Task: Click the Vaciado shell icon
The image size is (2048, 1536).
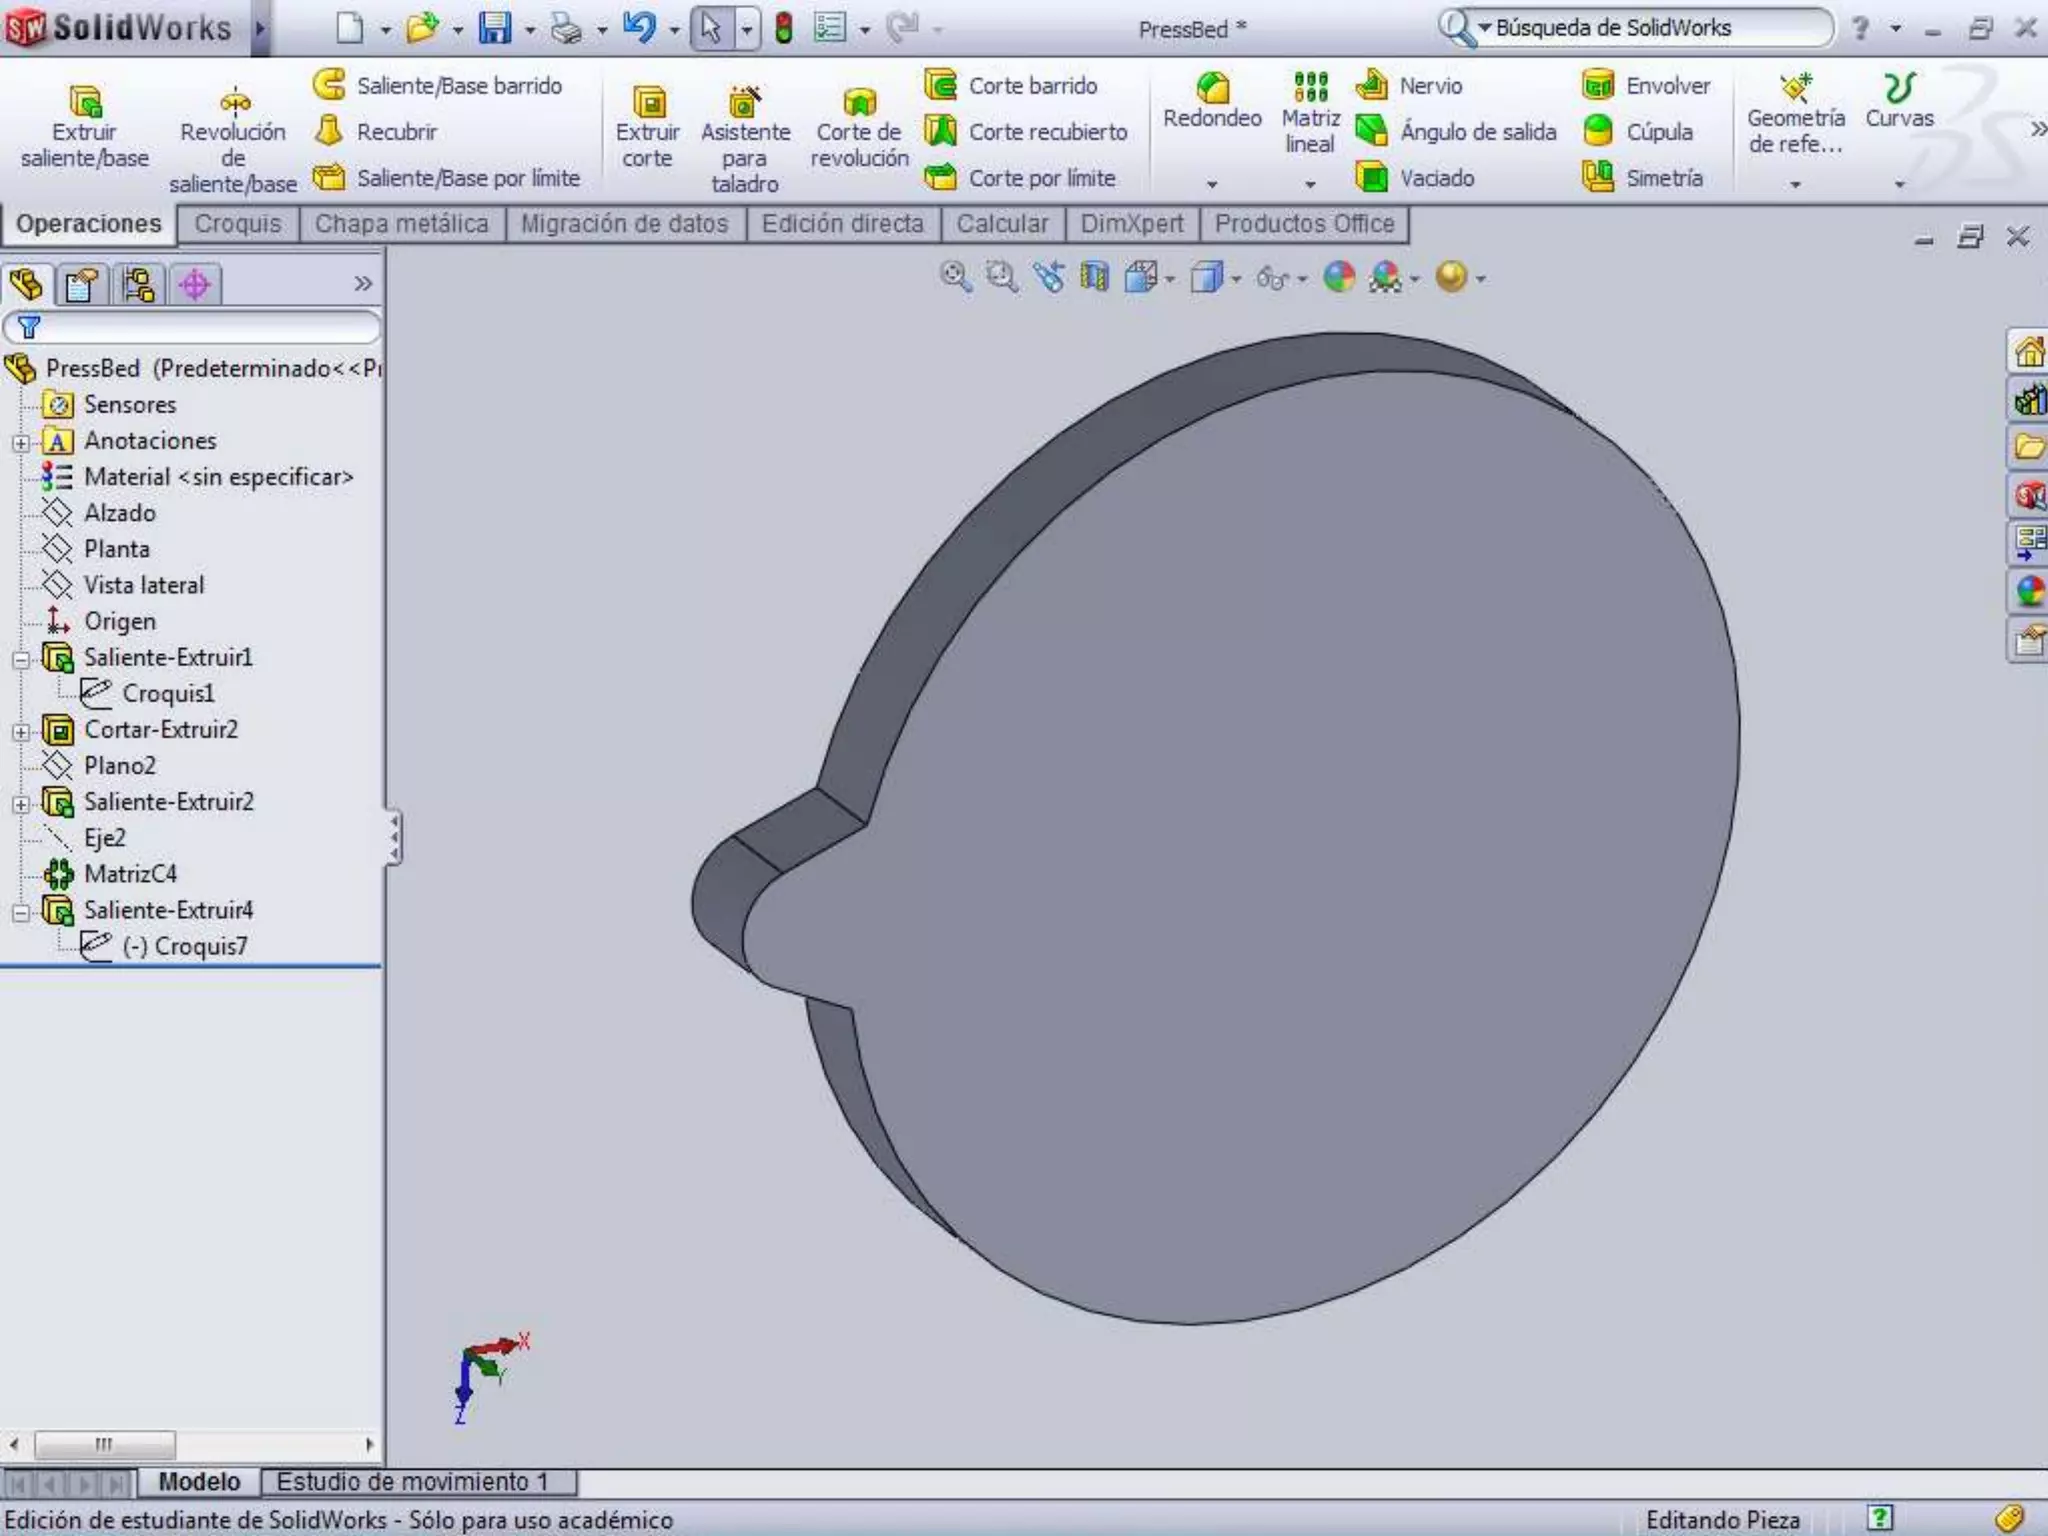Action: coord(1373,178)
